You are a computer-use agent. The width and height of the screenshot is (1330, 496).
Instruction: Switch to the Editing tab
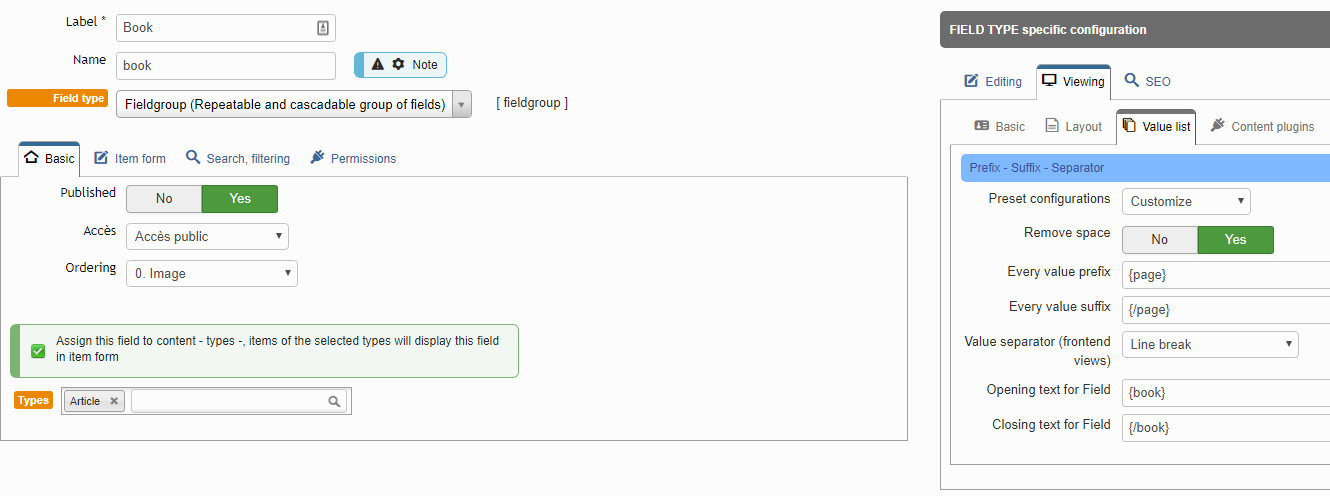pyautogui.click(x=993, y=81)
